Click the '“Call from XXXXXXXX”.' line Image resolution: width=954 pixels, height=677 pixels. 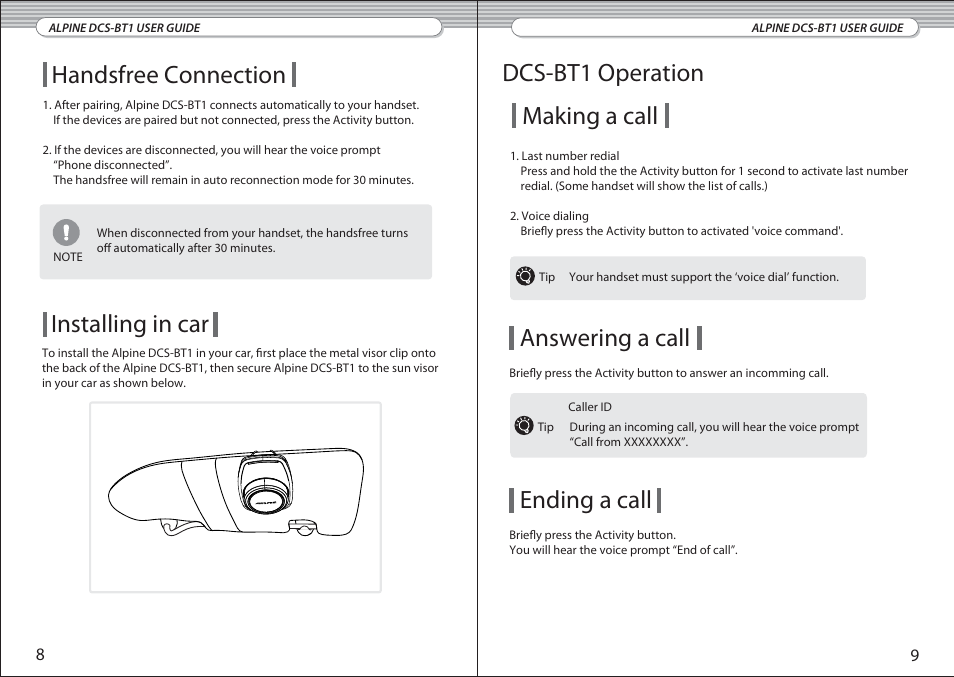tap(629, 442)
